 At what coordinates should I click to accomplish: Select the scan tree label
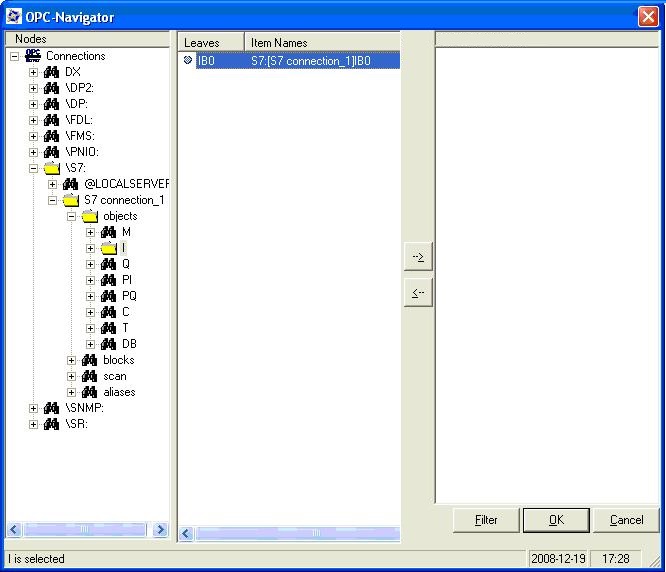click(x=115, y=376)
